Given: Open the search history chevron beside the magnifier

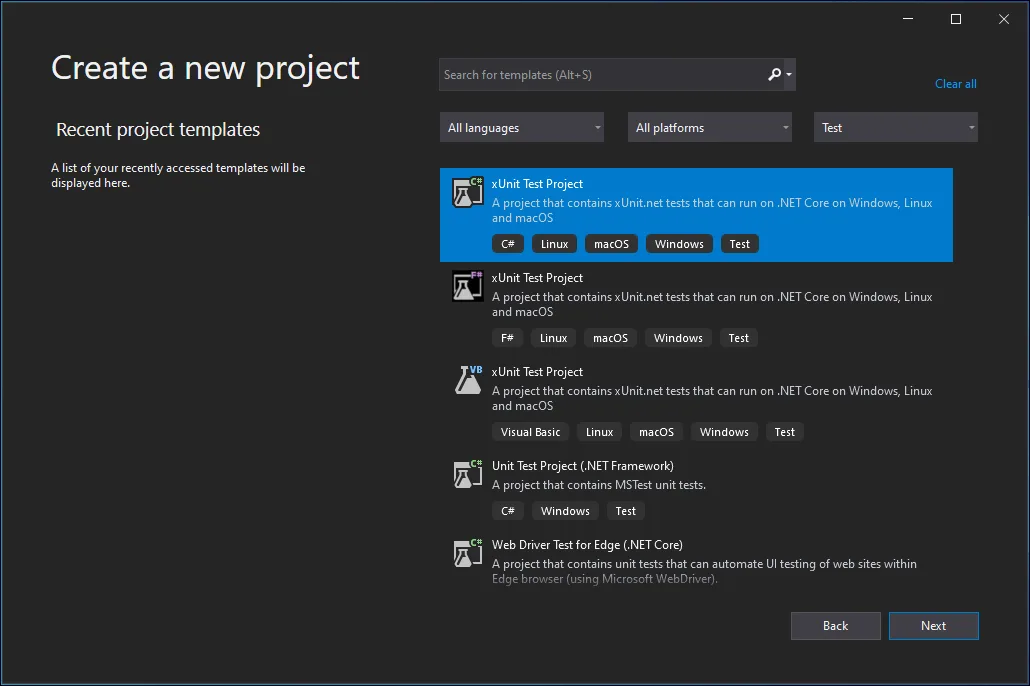Looking at the screenshot, I should 789,74.
